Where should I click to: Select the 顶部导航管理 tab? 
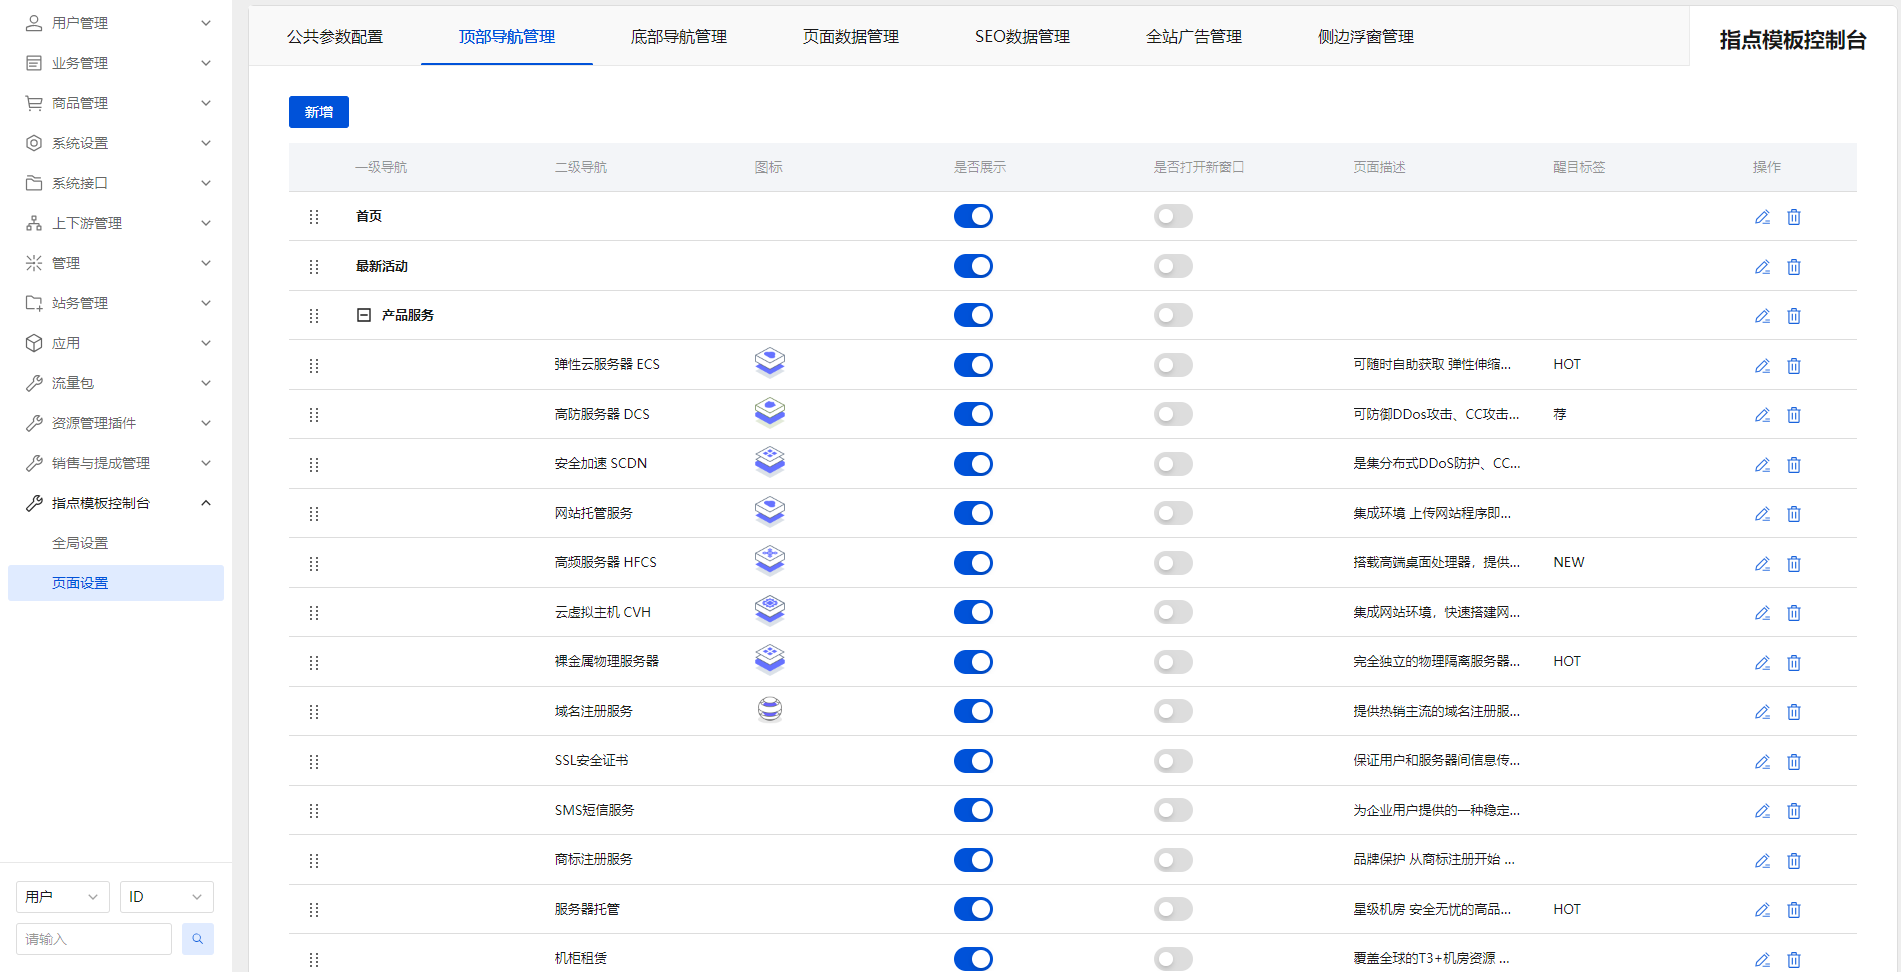coord(507,37)
